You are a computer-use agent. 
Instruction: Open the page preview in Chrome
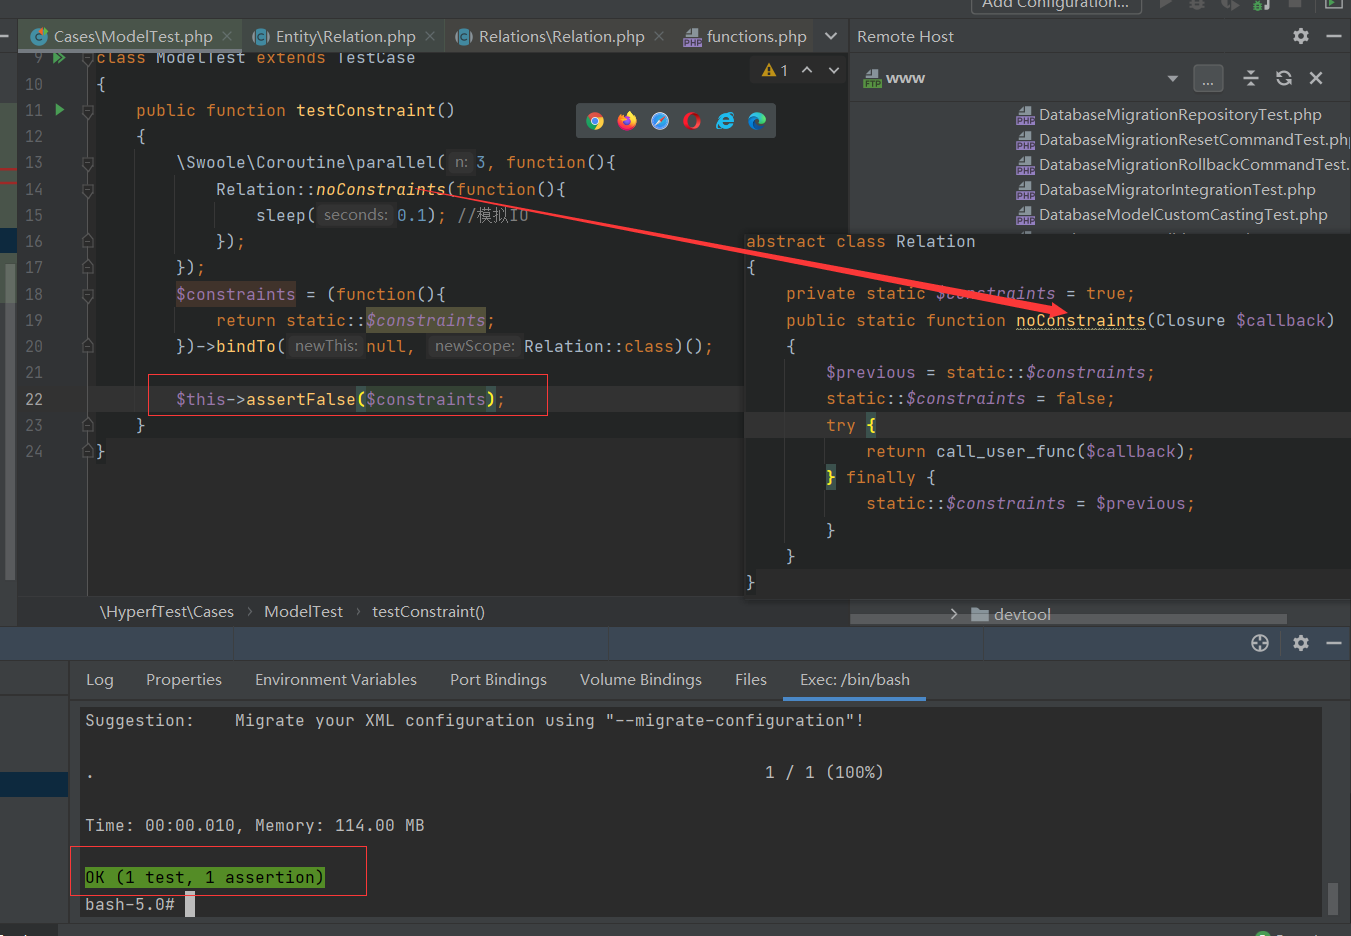pos(595,120)
